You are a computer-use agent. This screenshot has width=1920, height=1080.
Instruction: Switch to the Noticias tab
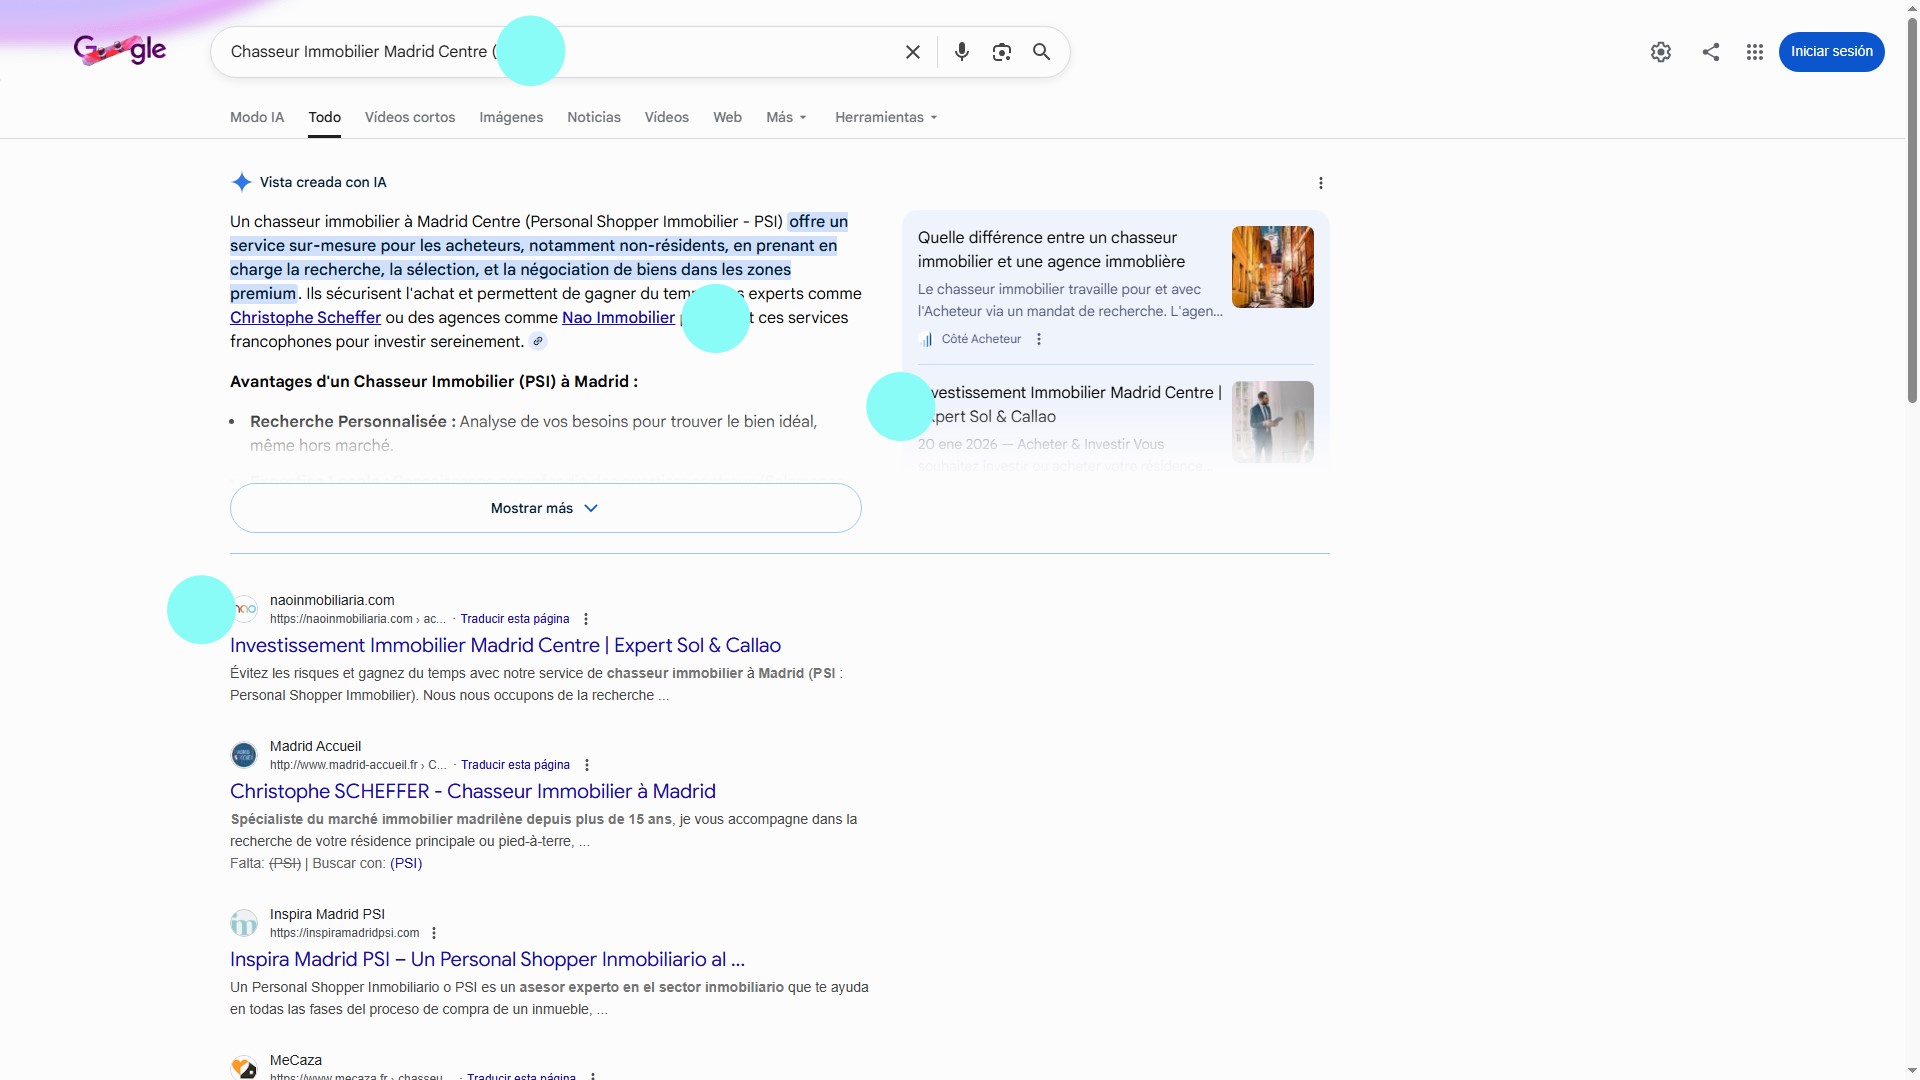point(593,117)
